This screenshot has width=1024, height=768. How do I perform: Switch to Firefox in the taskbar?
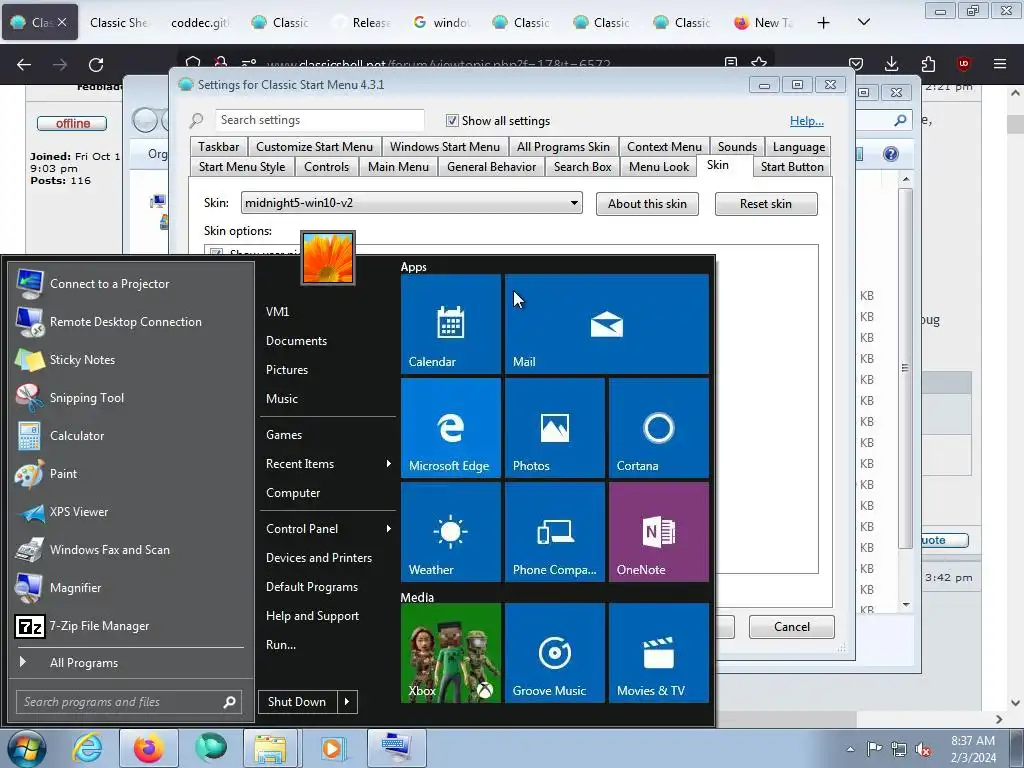point(149,748)
